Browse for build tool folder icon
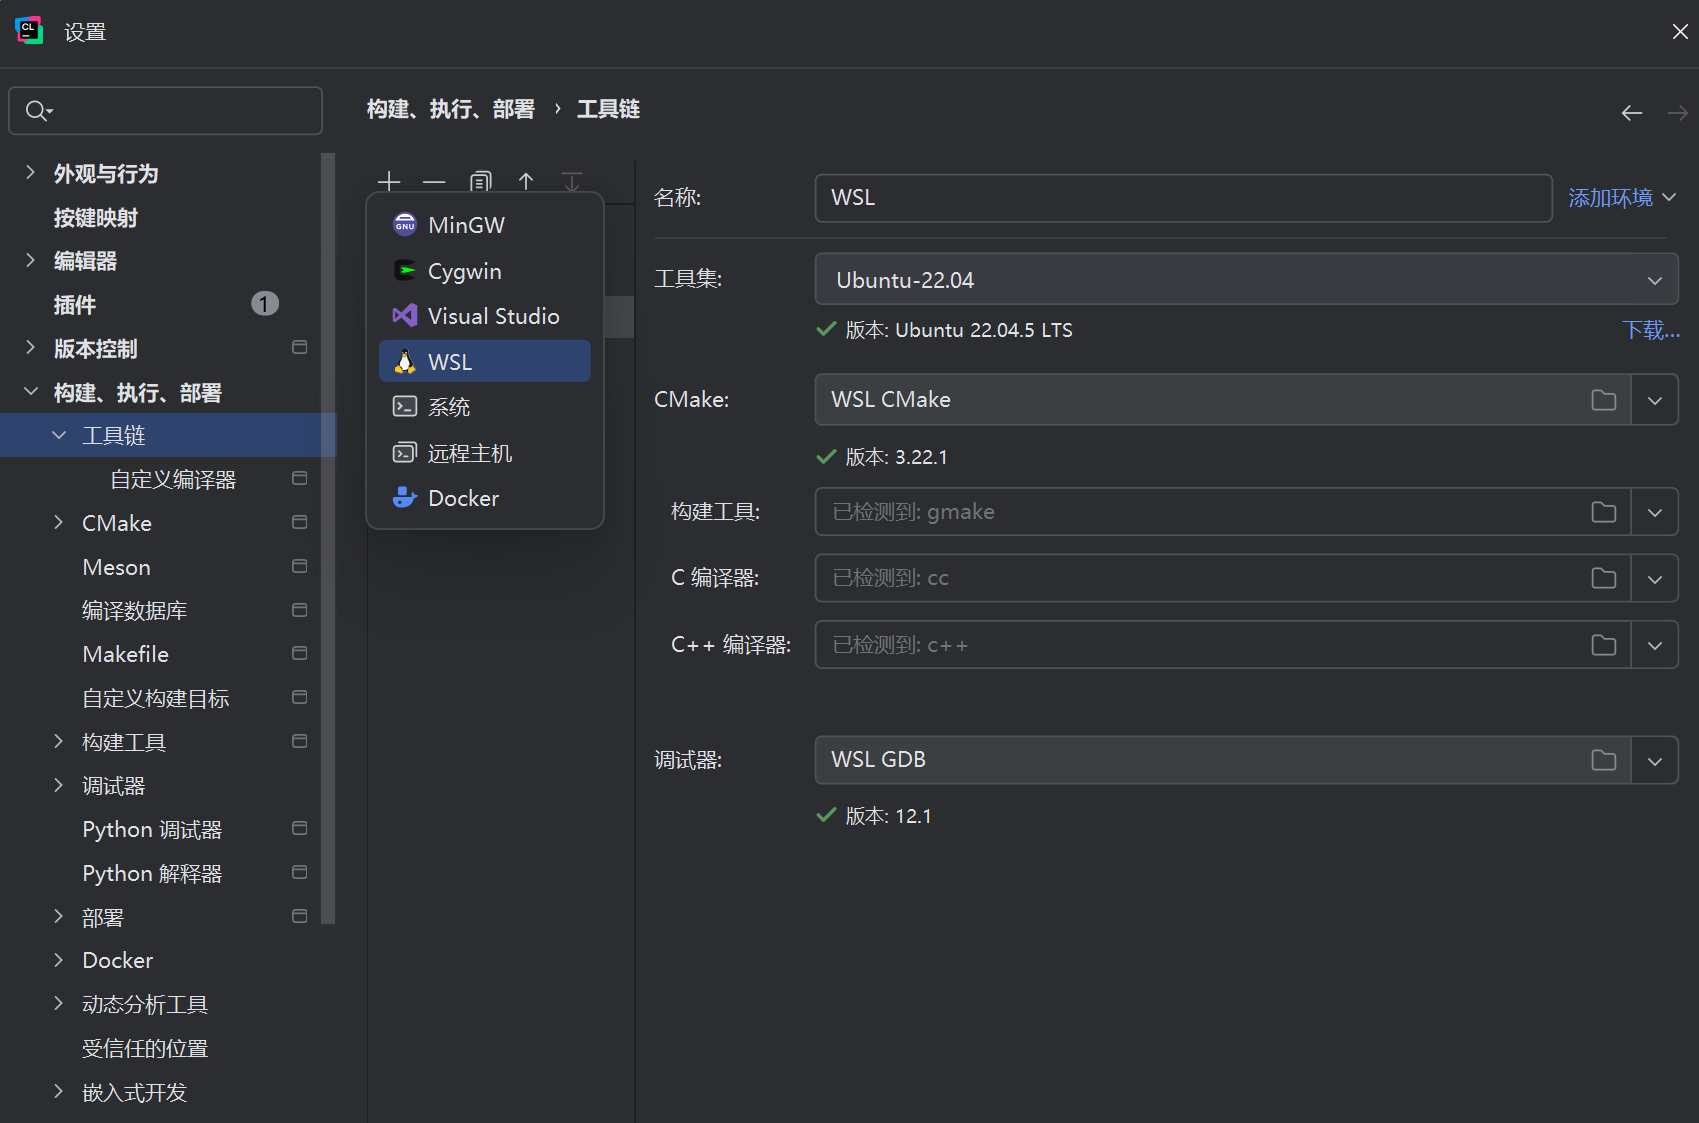1699x1123 pixels. click(x=1604, y=512)
